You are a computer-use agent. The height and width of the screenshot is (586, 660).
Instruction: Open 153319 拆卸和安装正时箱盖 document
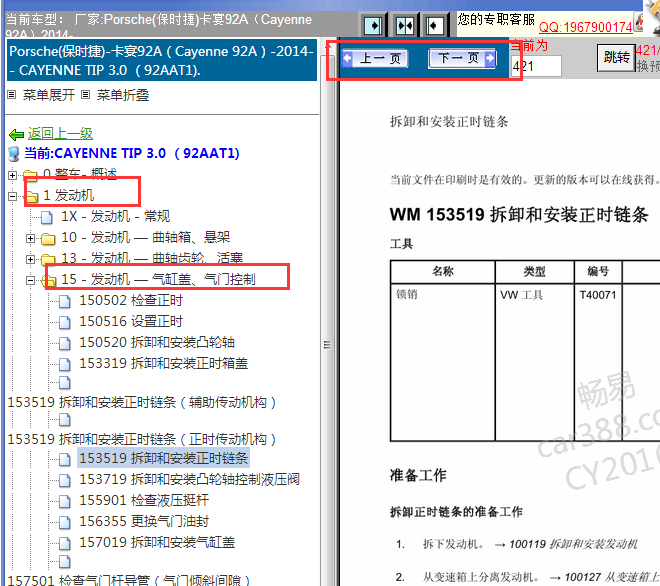point(164,363)
